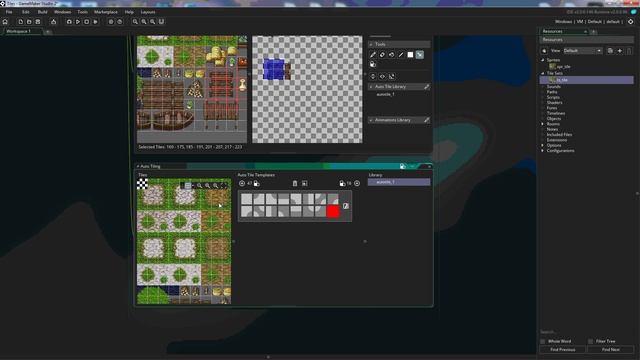Open the Layouts menu
The image size is (640, 360).
pos(148,12)
